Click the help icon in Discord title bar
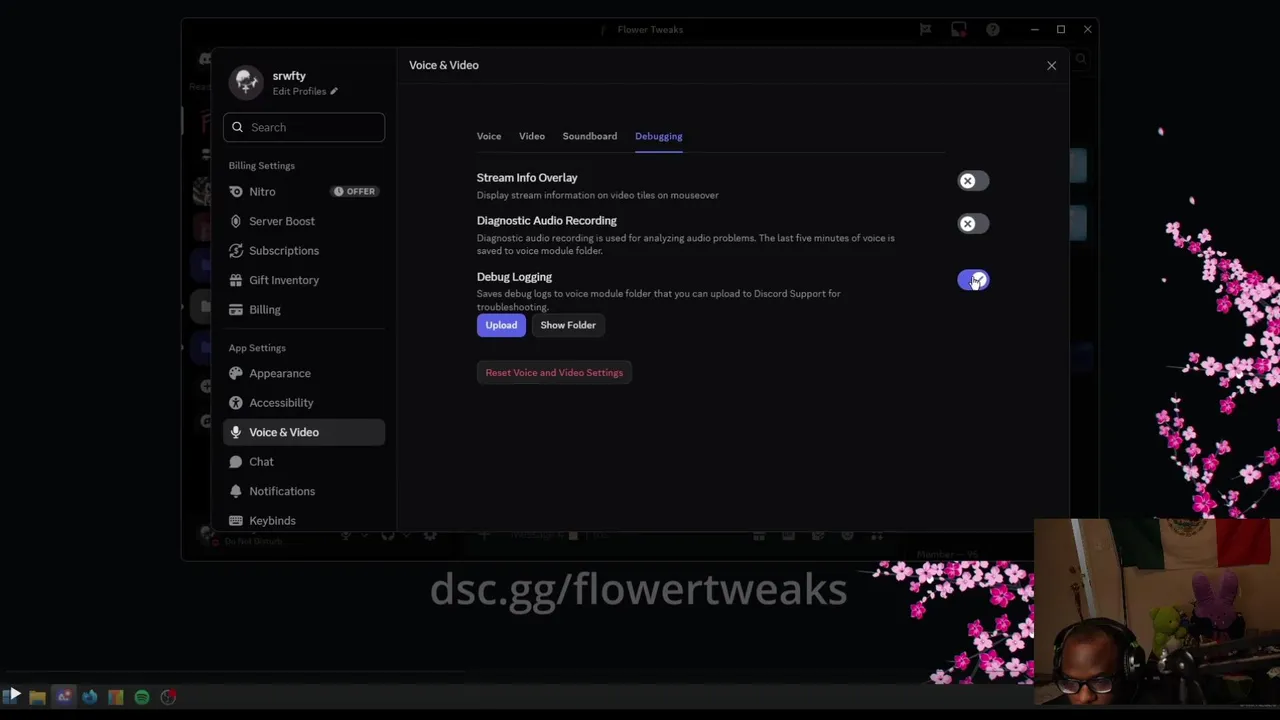This screenshot has height=720, width=1280. (x=993, y=30)
